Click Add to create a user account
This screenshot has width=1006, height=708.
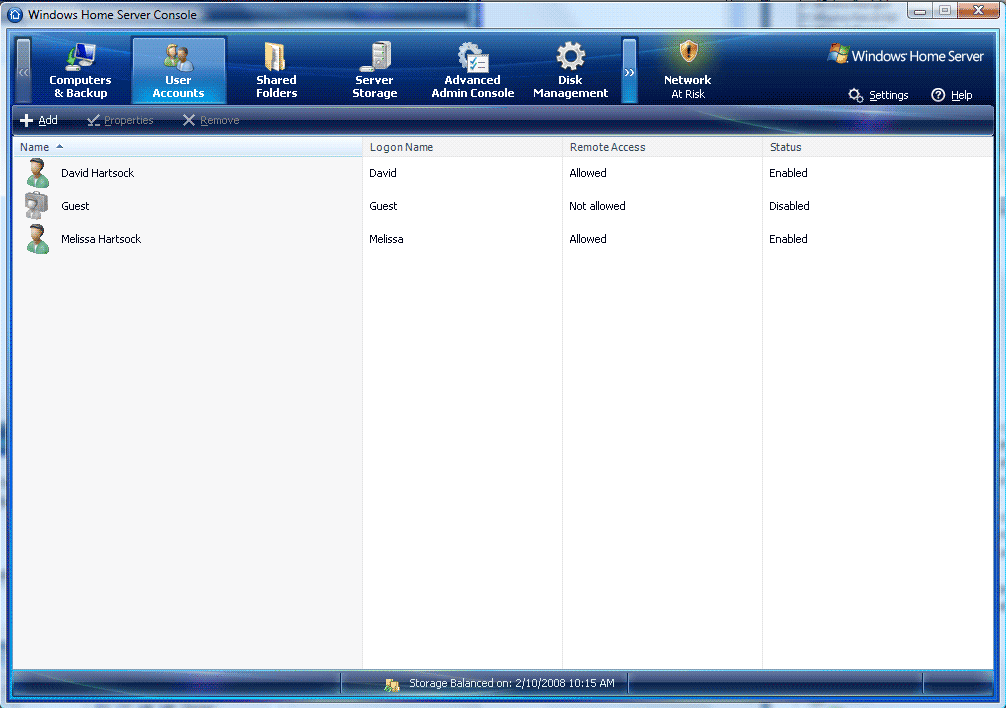[x=39, y=120]
